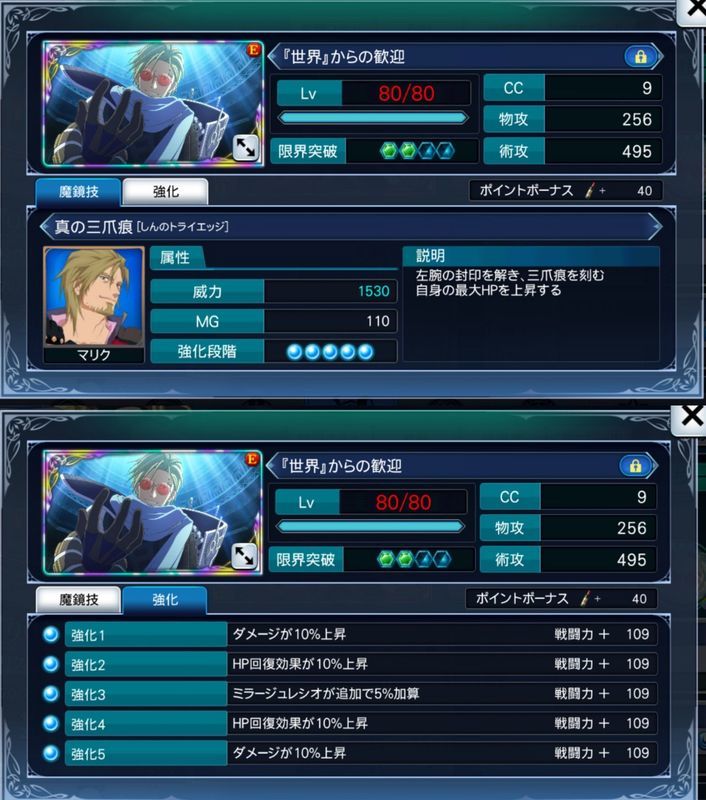
Task: Click the point bonus bottle icon in the bottom panel
Action: click(587, 598)
